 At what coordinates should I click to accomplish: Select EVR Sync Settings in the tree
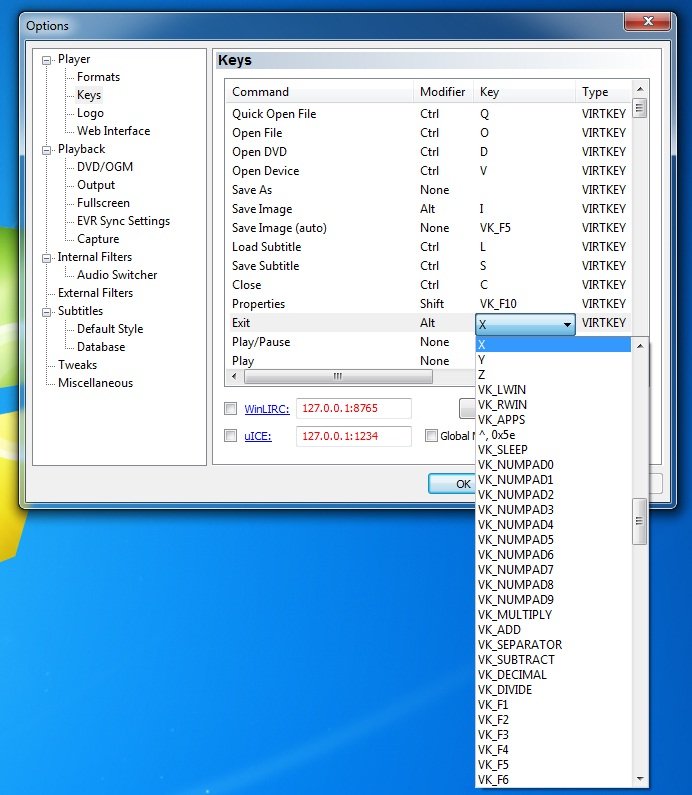point(123,221)
